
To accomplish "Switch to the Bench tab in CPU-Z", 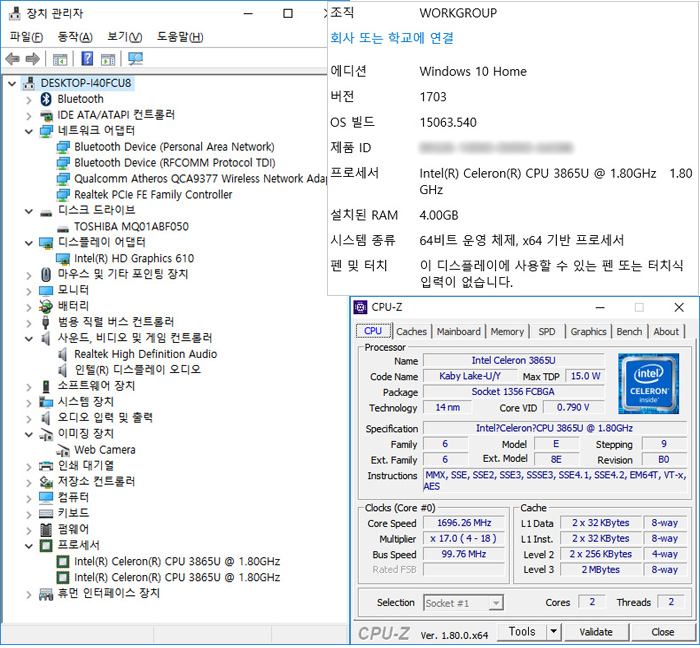I will pos(629,332).
